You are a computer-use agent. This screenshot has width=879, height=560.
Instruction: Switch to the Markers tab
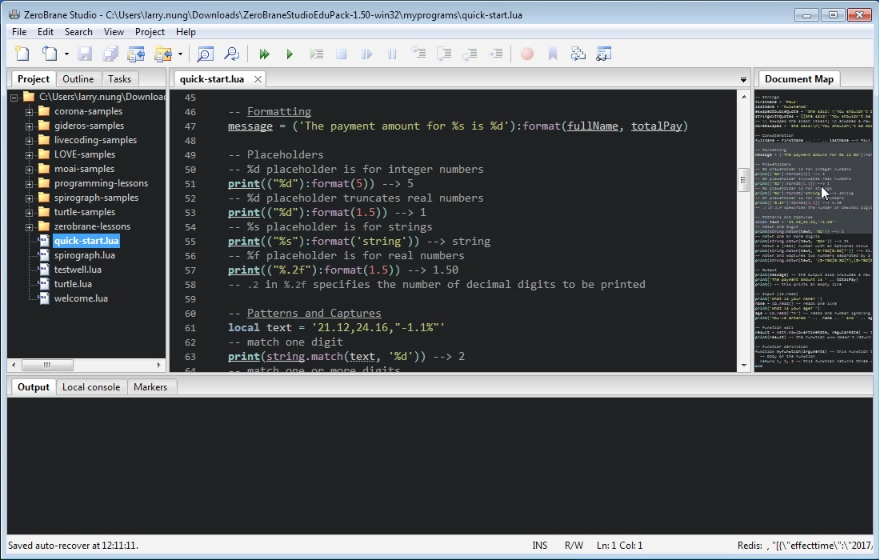pos(150,387)
